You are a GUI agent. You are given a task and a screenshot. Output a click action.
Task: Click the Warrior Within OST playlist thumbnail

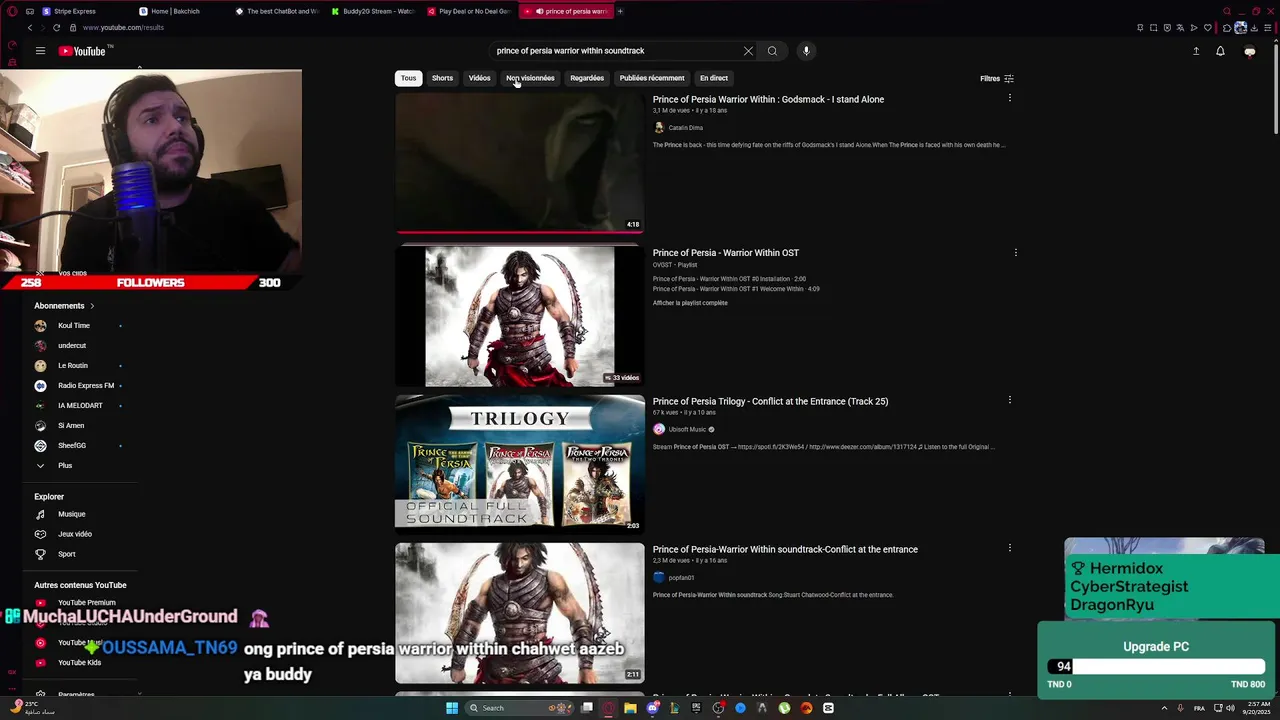coord(520,316)
